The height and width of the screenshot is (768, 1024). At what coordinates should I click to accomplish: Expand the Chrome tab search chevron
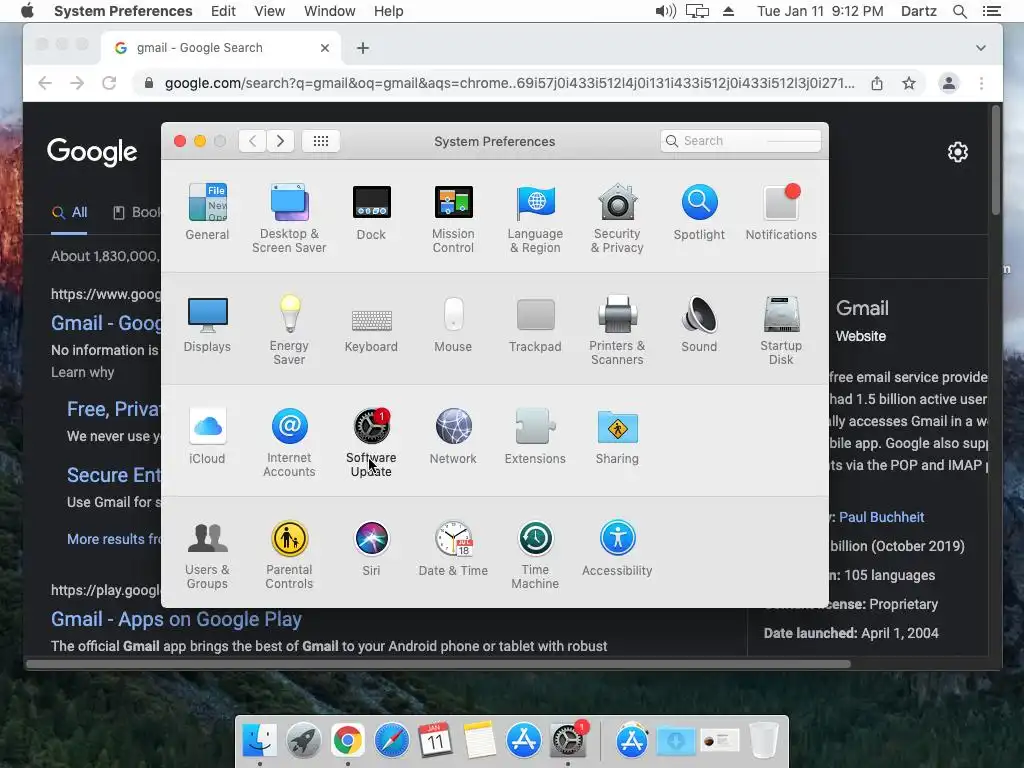[980, 48]
